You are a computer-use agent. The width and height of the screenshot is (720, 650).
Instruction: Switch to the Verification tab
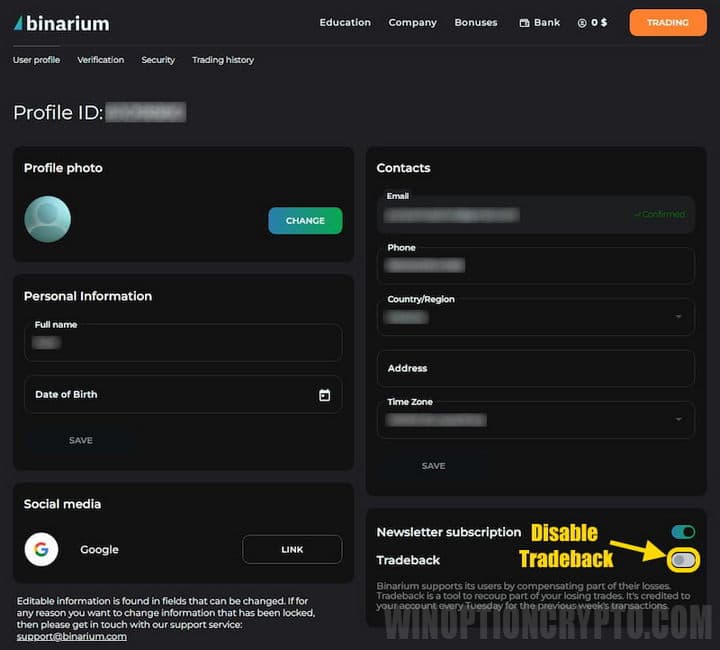[101, 60]
